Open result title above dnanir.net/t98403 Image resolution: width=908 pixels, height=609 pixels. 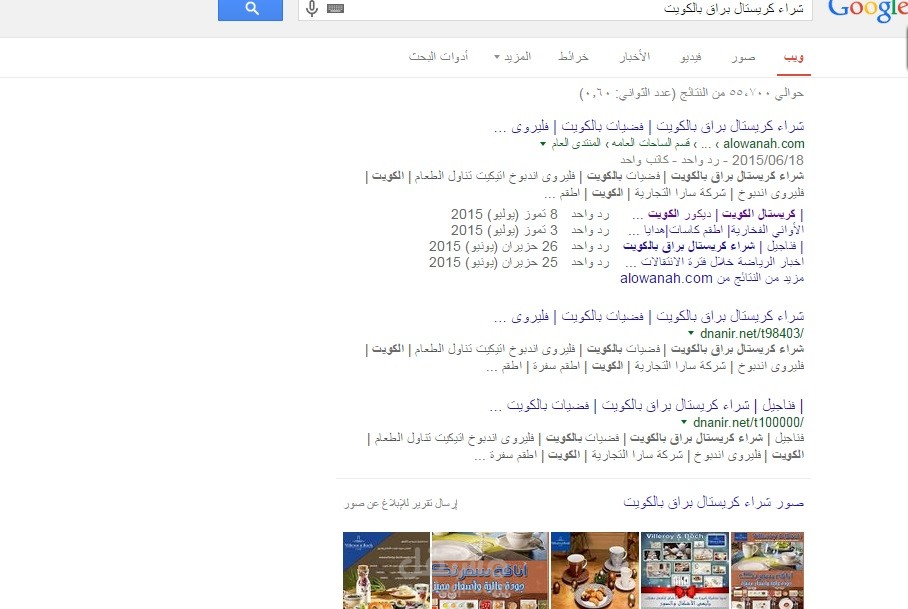(649, 316)
